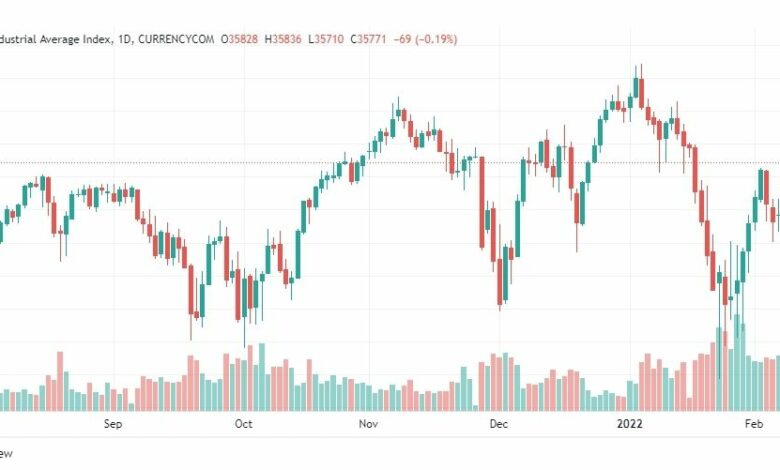Click the −69 (−0.19%) change value

click(x=425, y=39)
